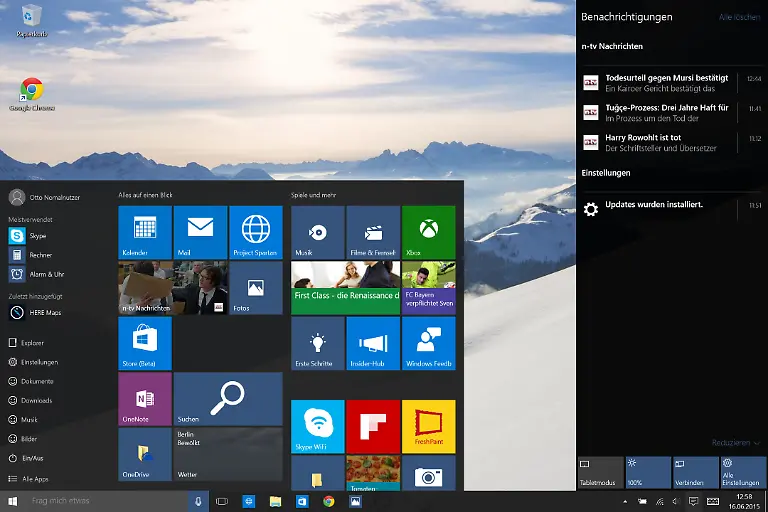Open Bilder from Start menu
Screen dimensions: 768x512
click(23, 439)
